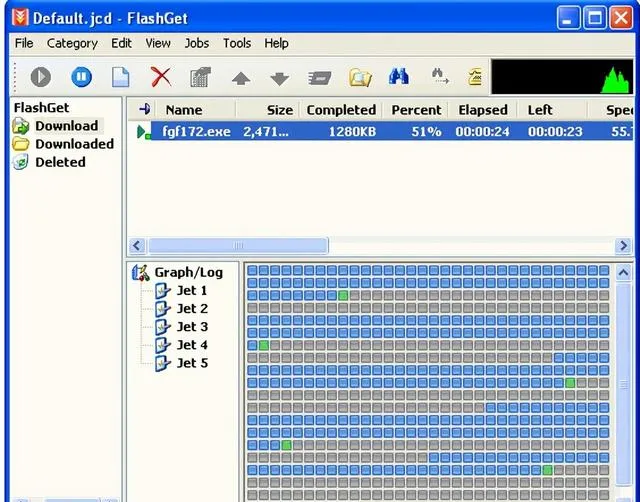Click the green speed graph display

(562, 77)
